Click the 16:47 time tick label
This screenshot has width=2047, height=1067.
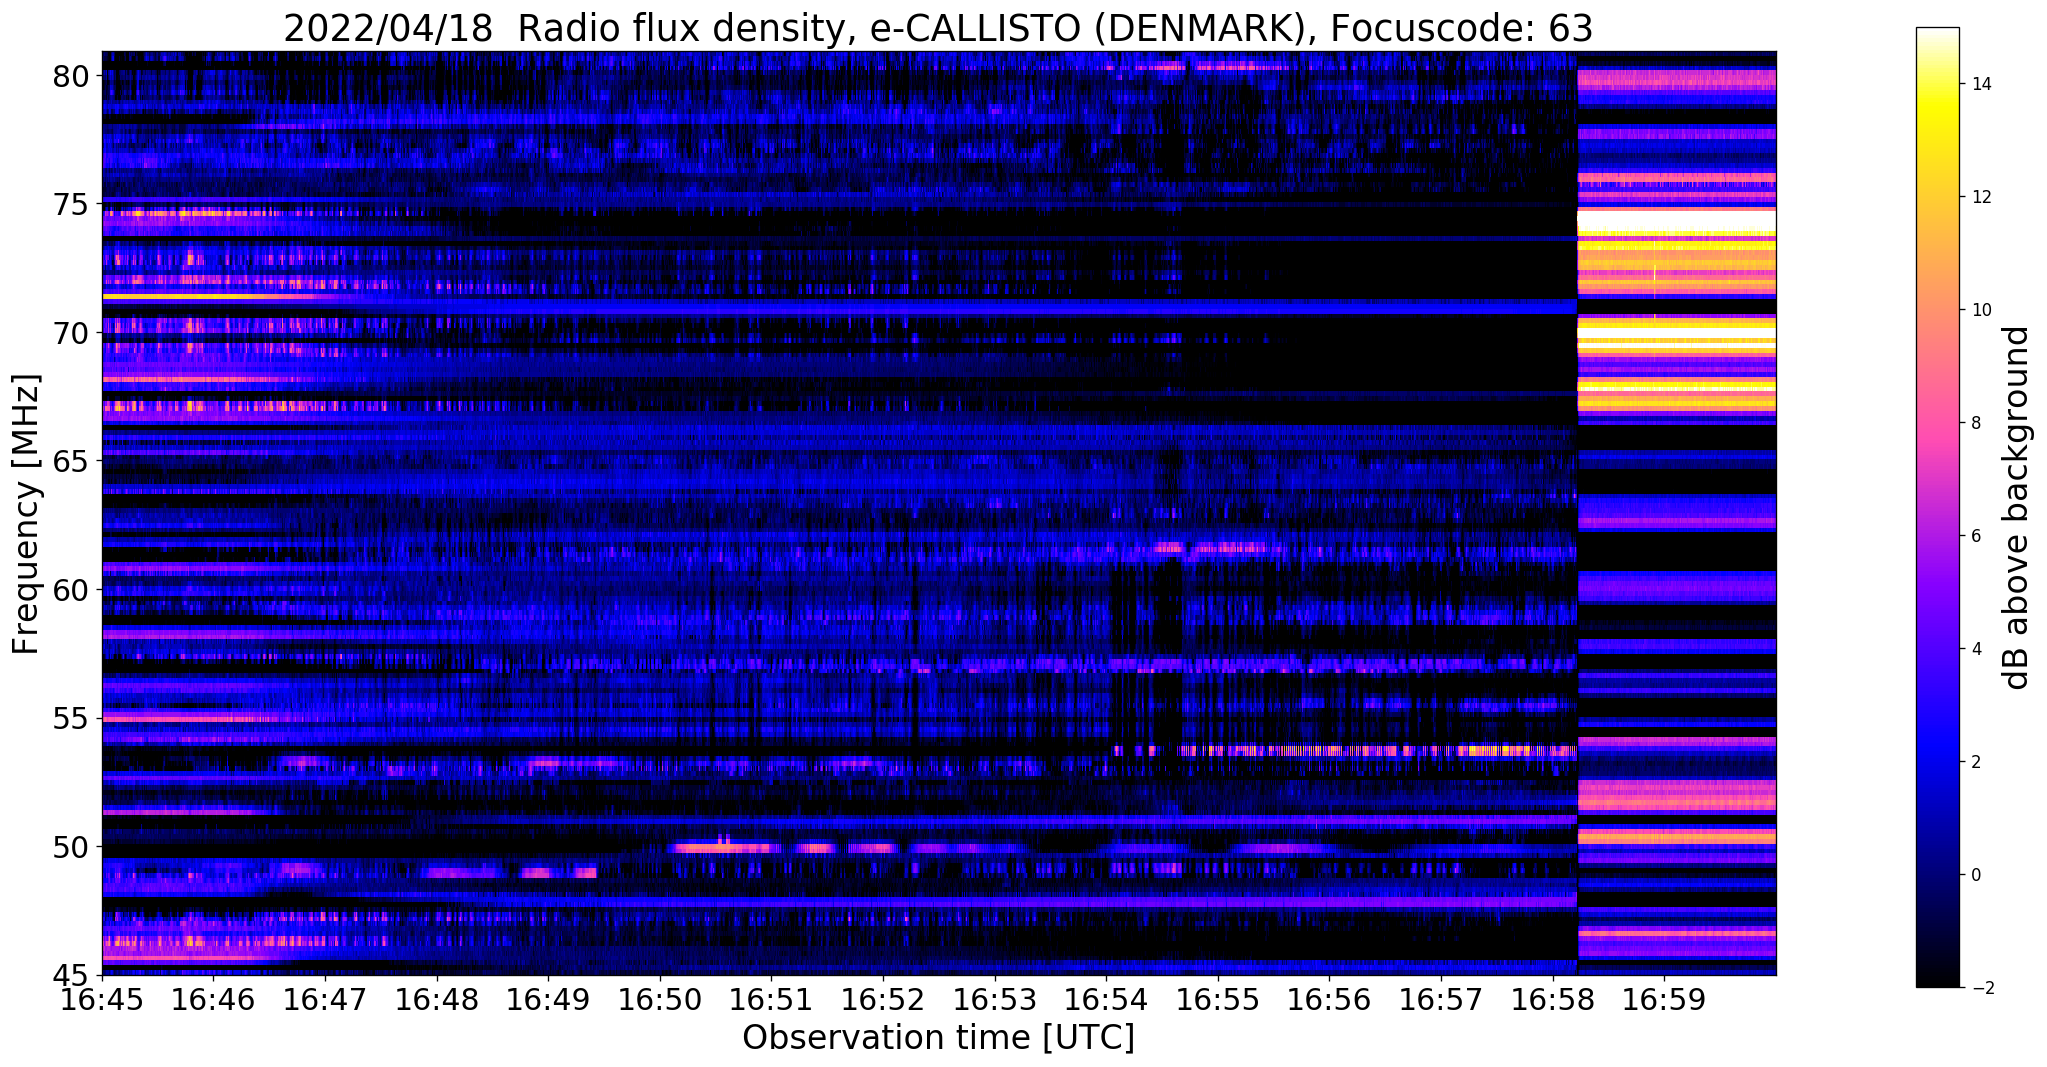point(324,999)
